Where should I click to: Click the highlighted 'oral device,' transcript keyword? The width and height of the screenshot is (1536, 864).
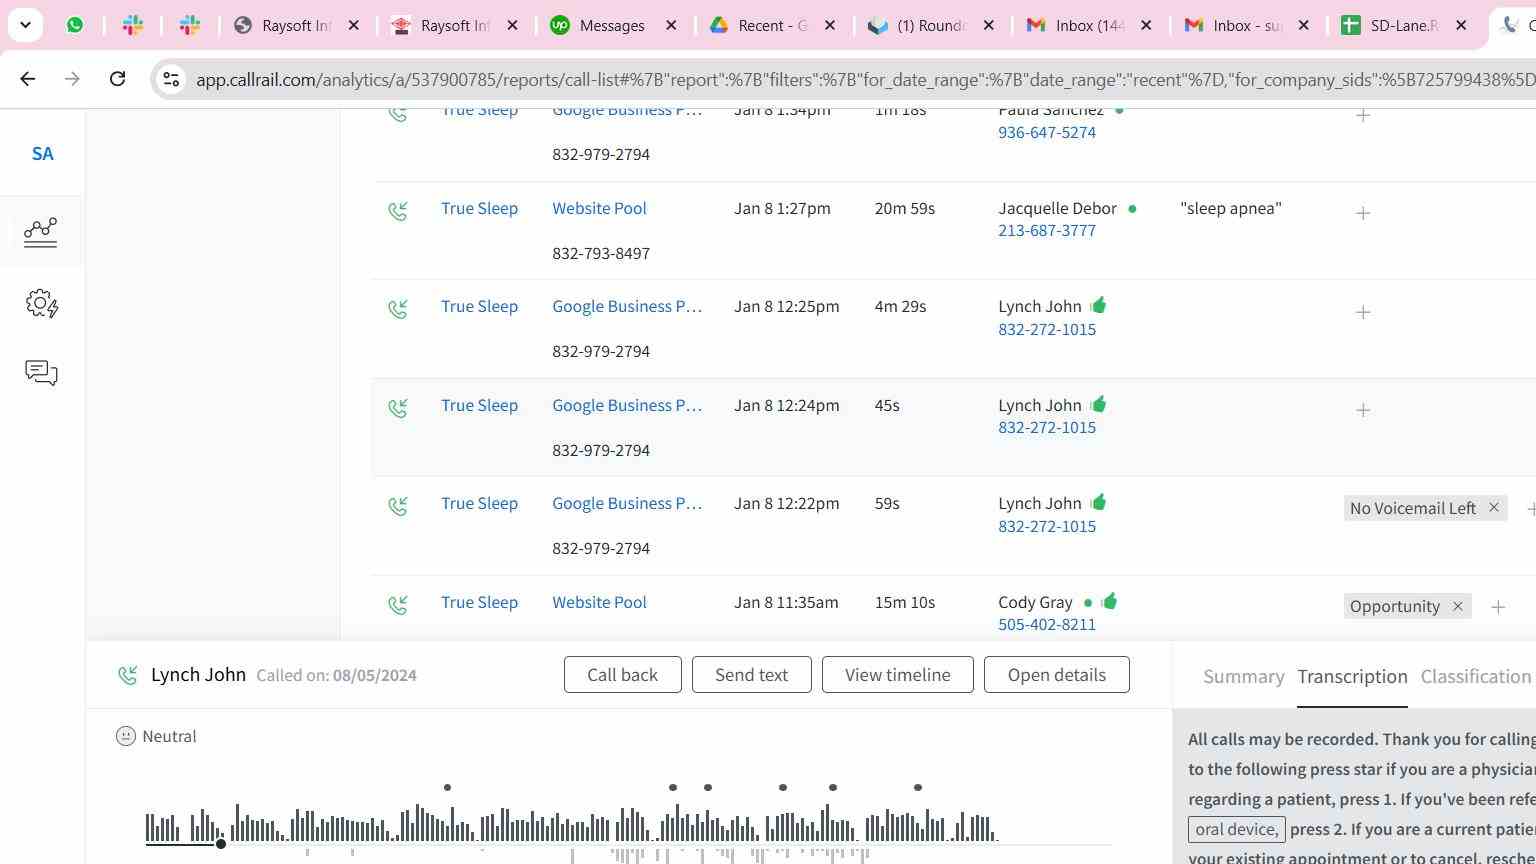point(1236,829)
